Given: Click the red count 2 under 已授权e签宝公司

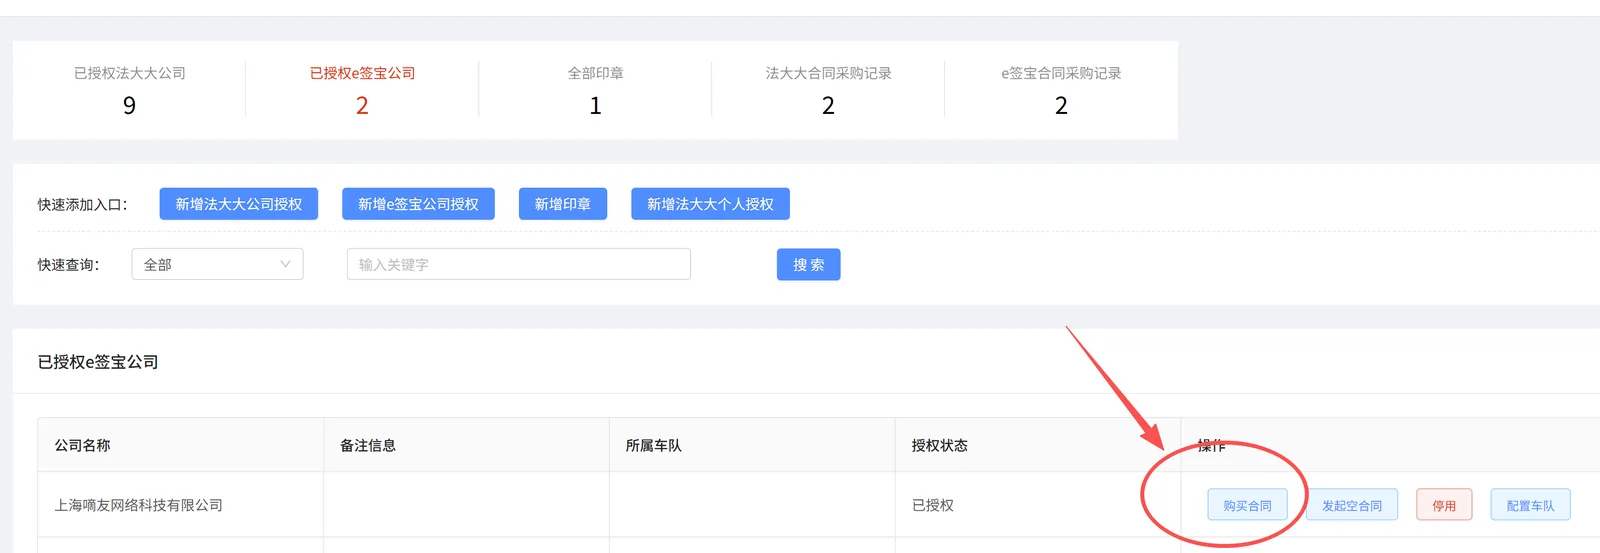Looking at the screenshot, I should 362,105.
